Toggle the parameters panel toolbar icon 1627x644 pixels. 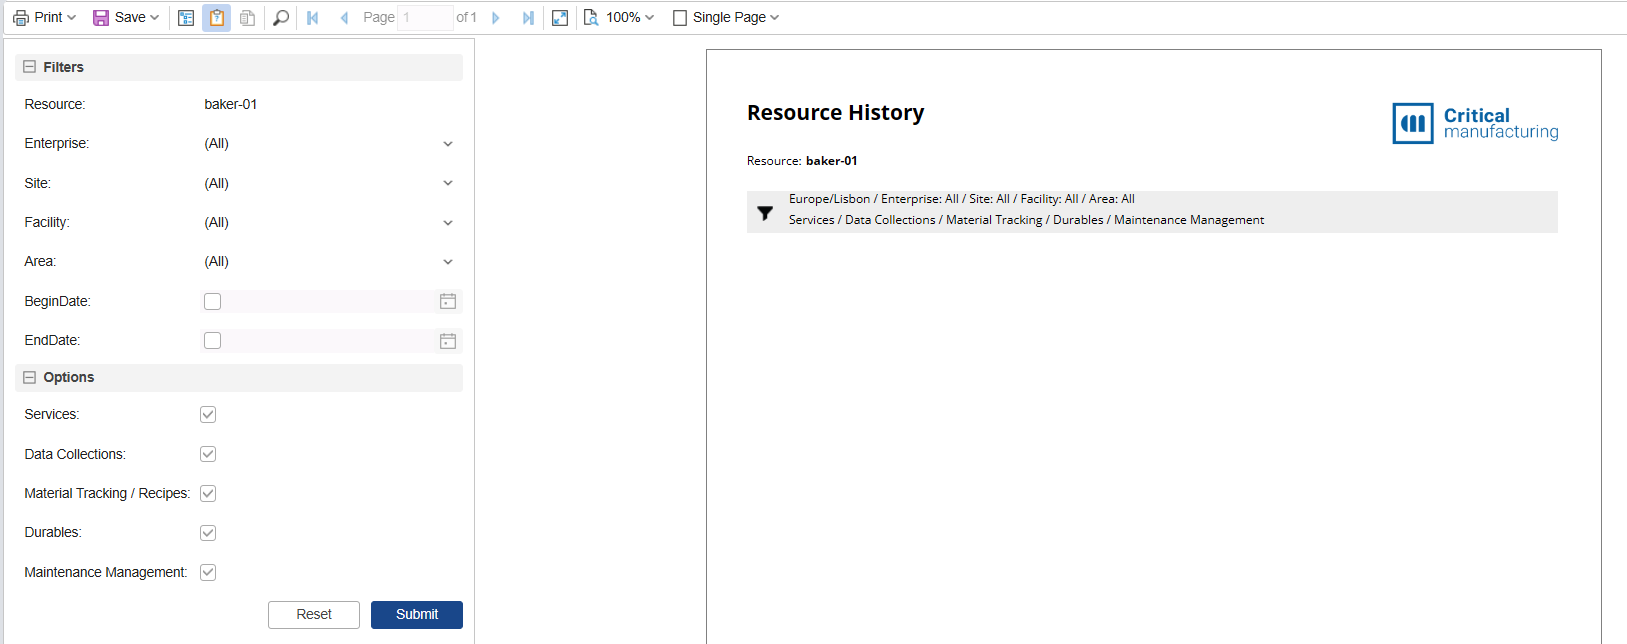click(x=216, y=18)
